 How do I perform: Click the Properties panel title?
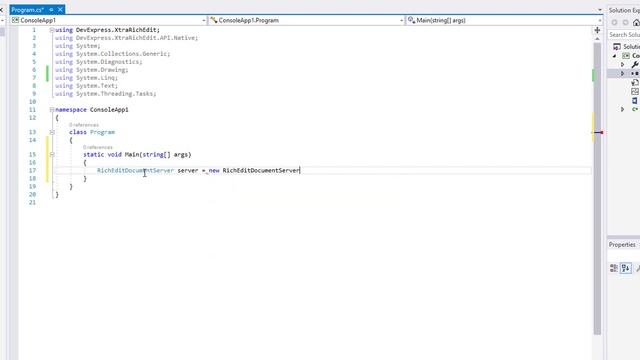[x=622, y=244]
